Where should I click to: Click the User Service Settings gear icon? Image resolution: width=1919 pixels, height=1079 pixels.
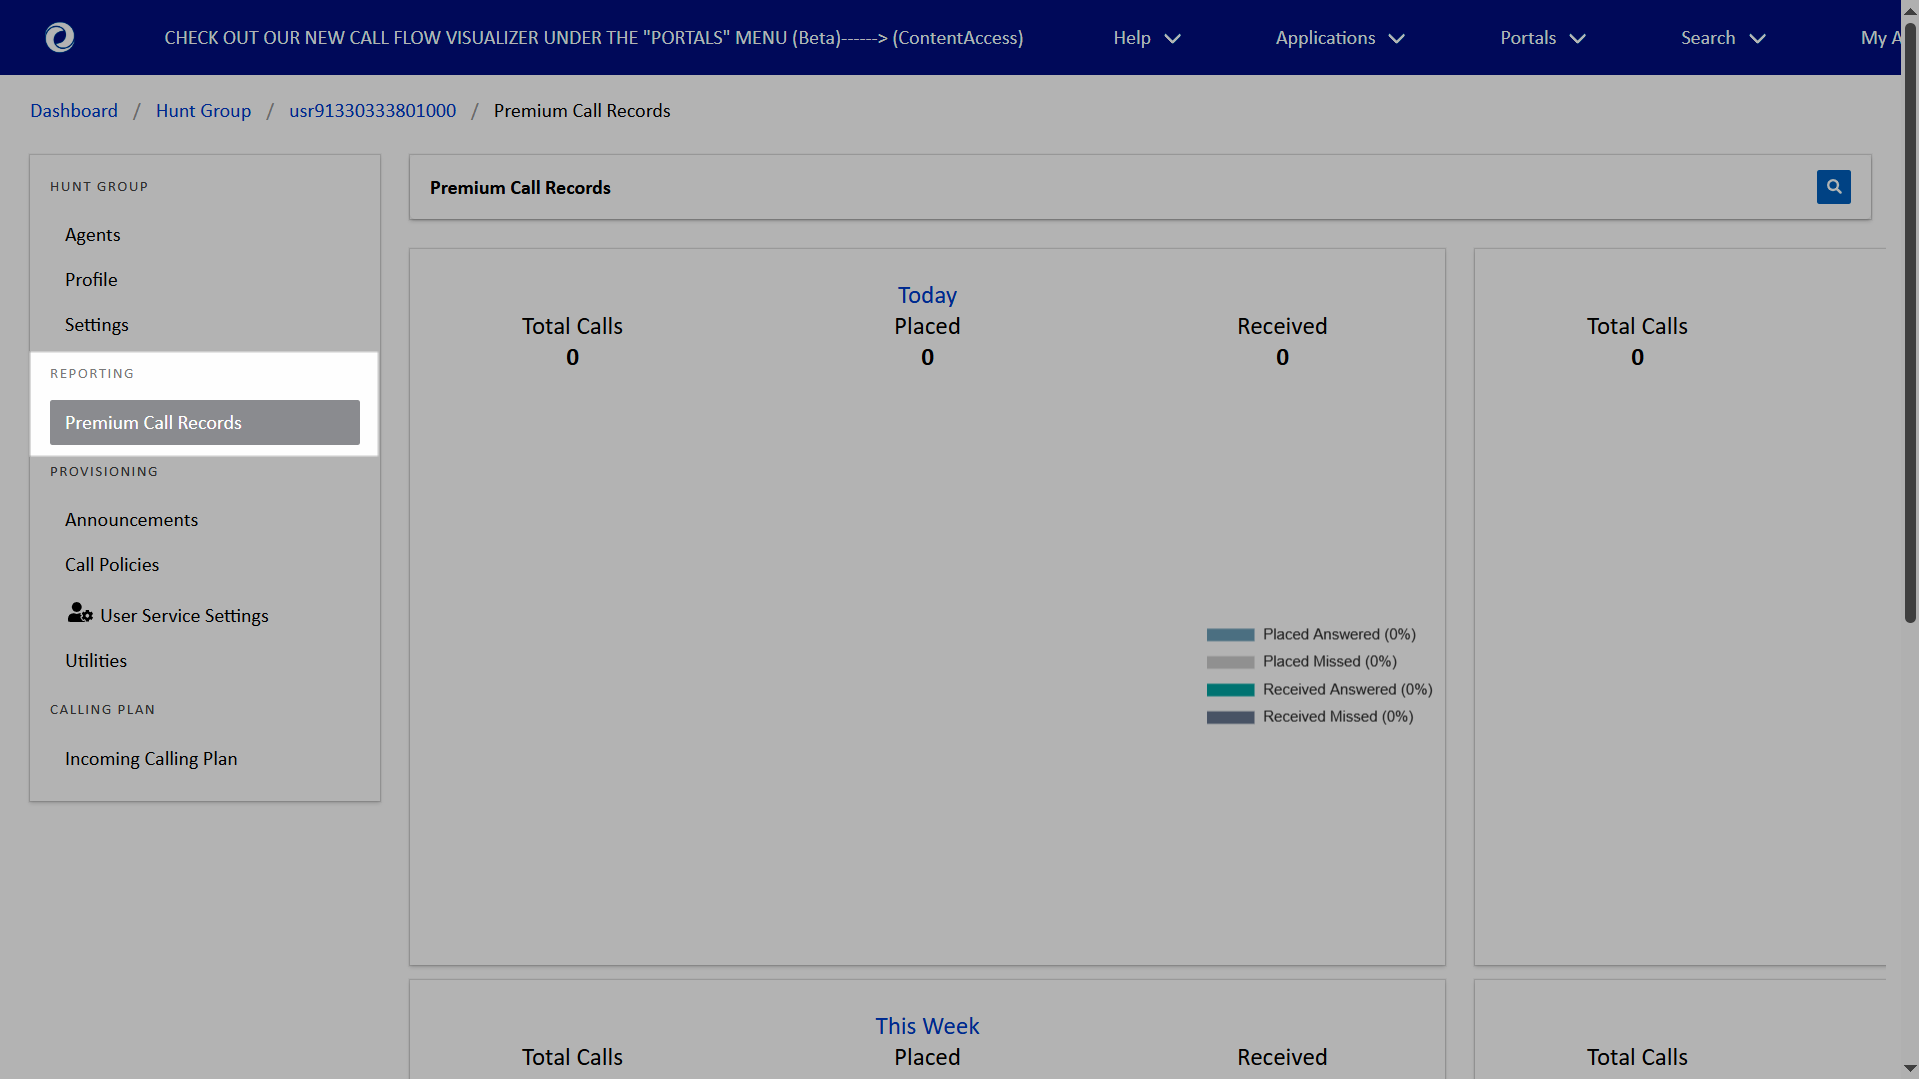80,613
